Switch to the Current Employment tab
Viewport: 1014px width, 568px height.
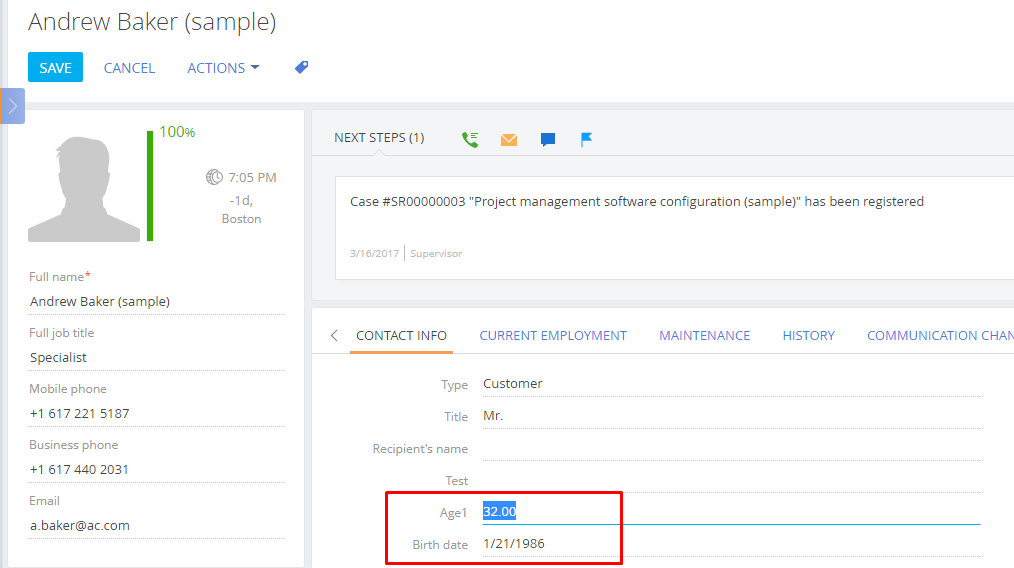point(553,336)
